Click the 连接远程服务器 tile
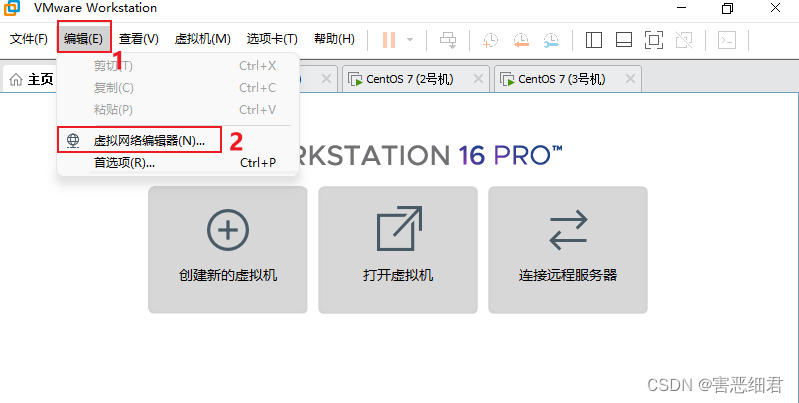 568,250
